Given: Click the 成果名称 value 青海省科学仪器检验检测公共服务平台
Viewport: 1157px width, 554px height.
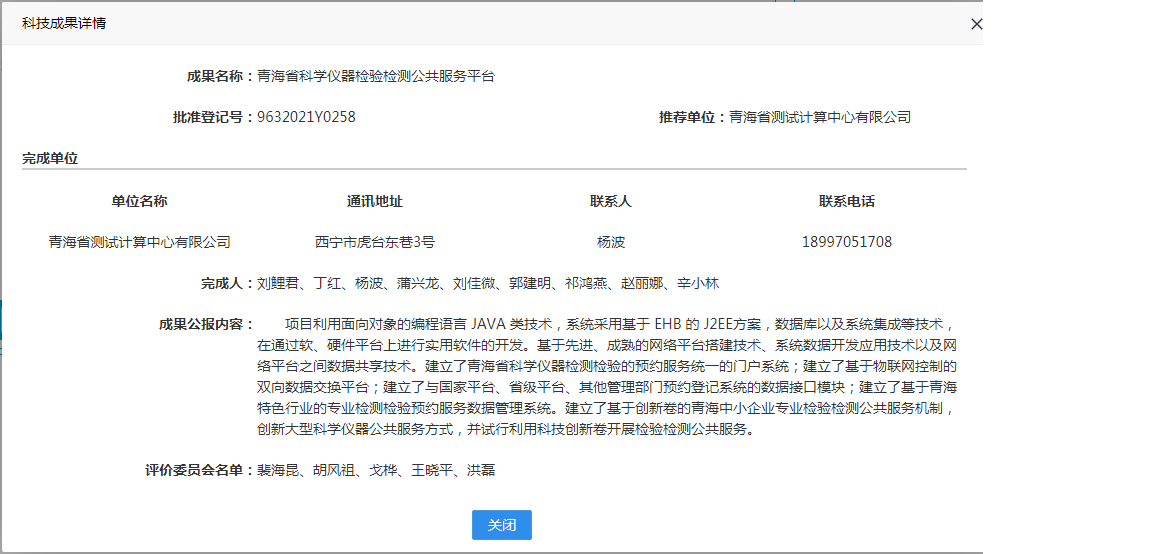Looking at the screenshot, I should [x=375, y=76].
